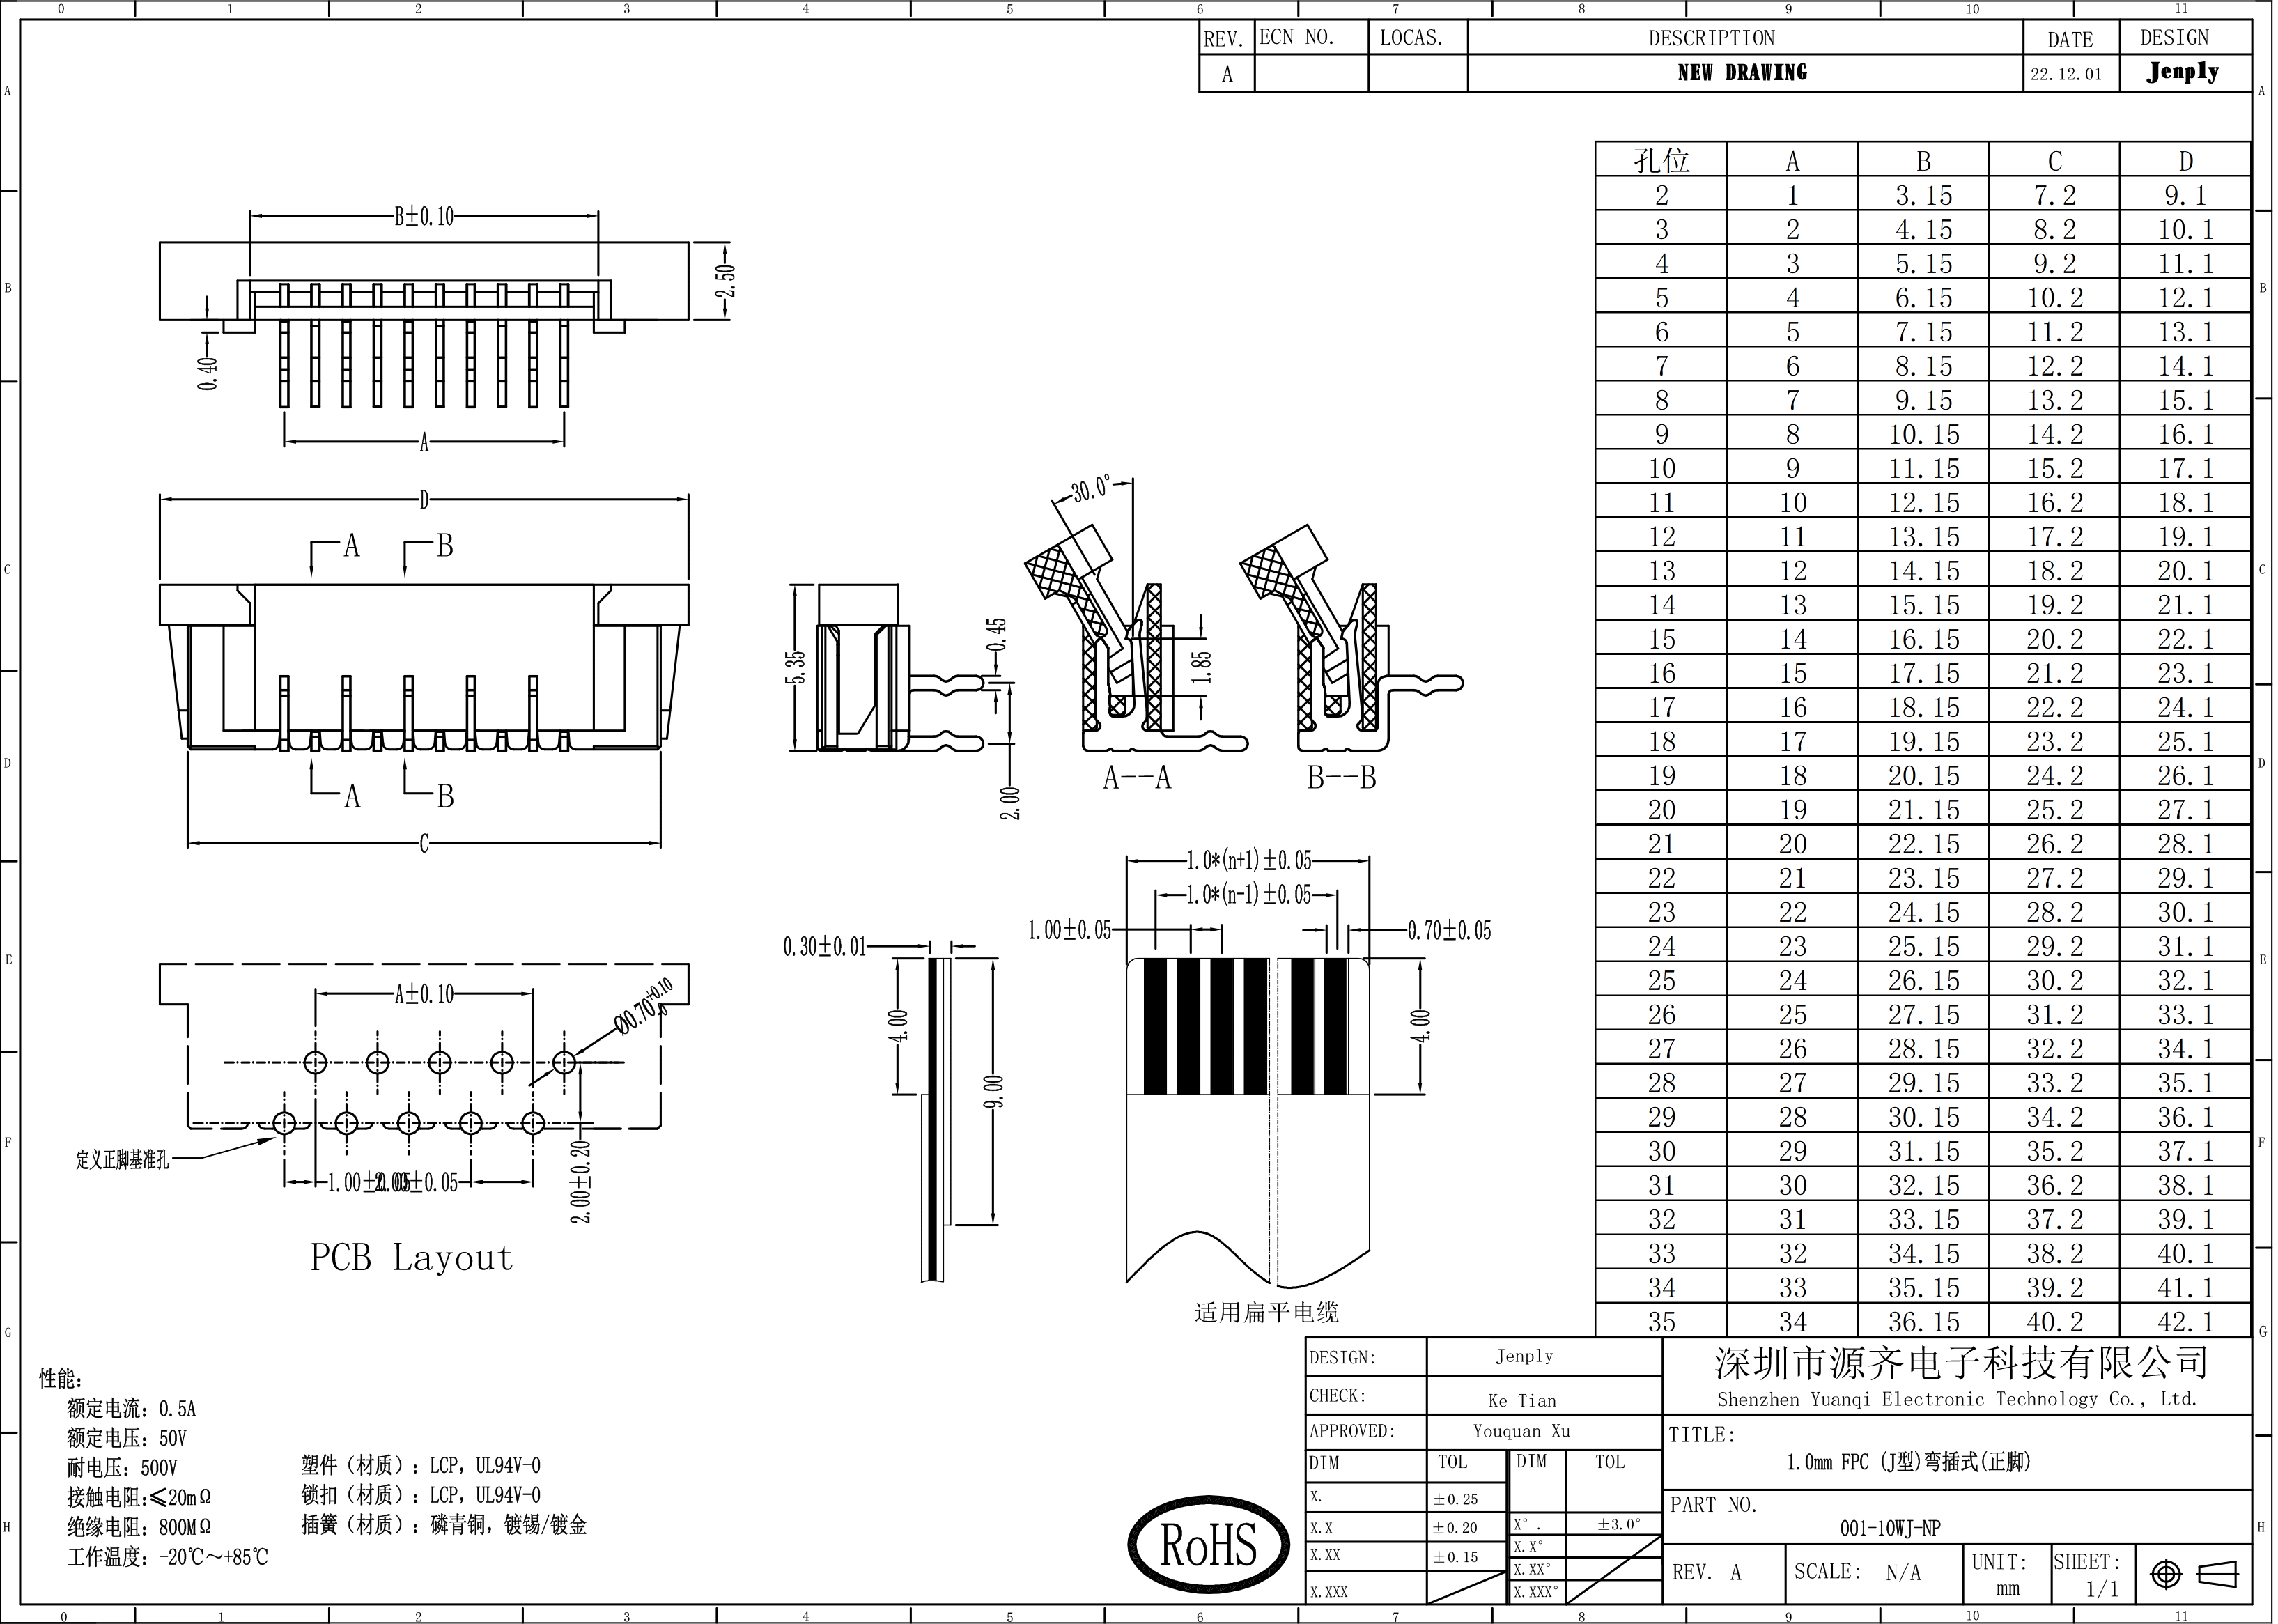The image size is (2278, 1624).
Task: Select the 2.50 dimension on top view
Action: tap(725, 280)
